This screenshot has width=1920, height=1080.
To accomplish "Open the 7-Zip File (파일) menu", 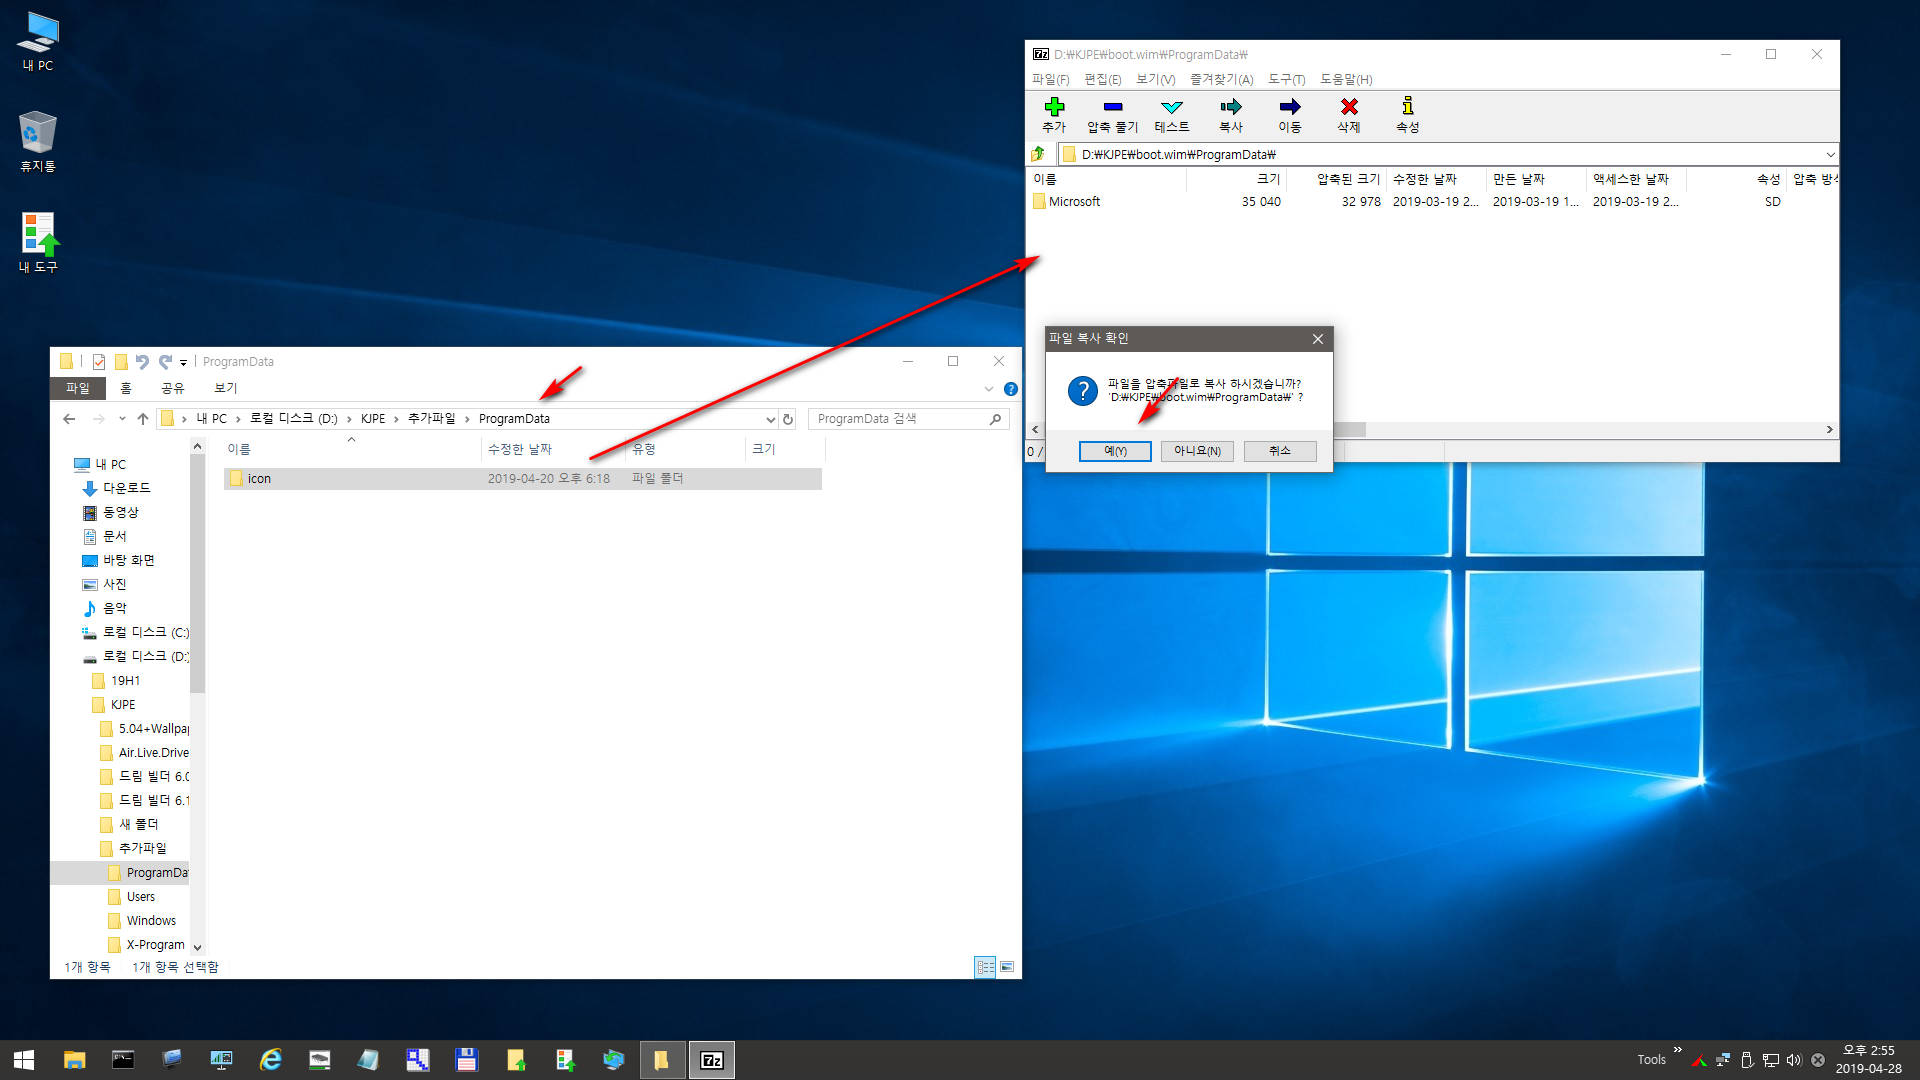I will 1050,79.
